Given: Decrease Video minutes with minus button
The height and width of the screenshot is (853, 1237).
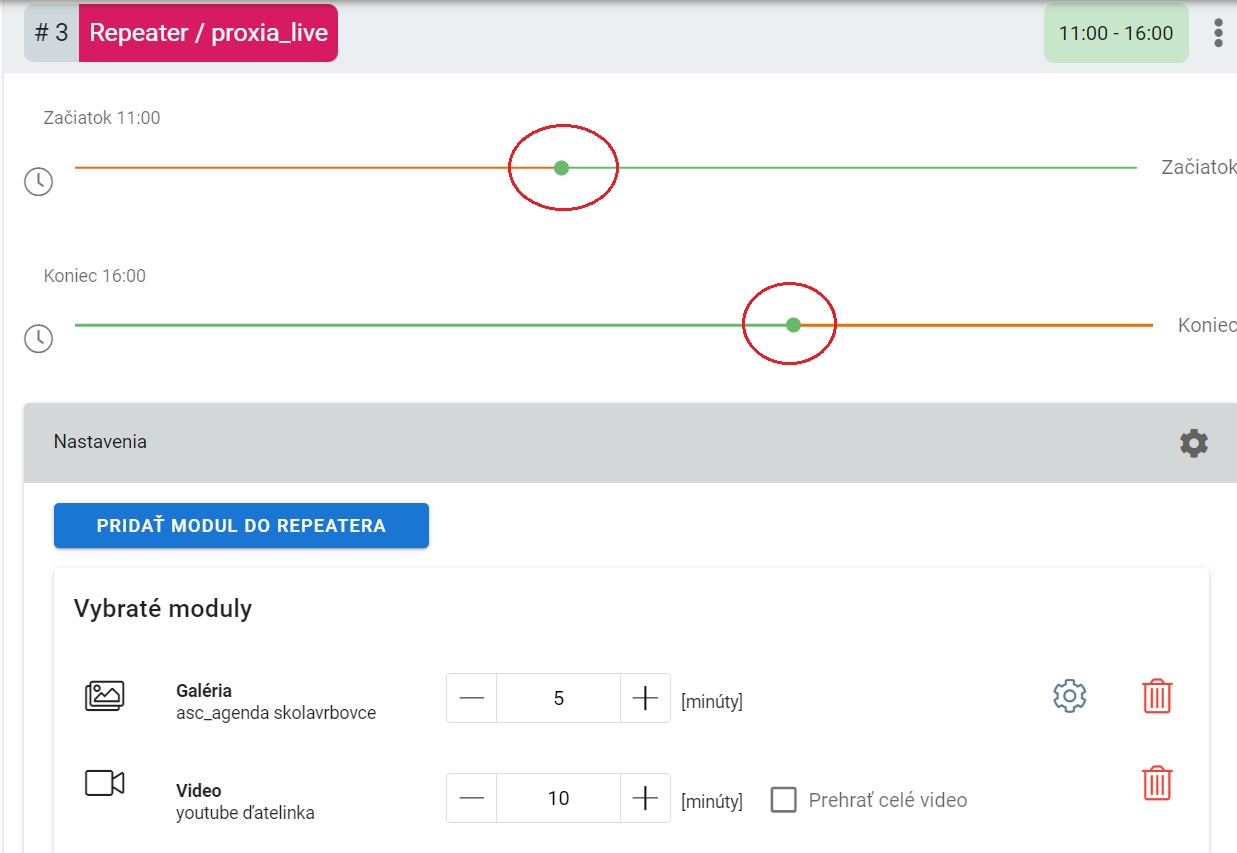Looking at the screenshot, I should (472, 798).
